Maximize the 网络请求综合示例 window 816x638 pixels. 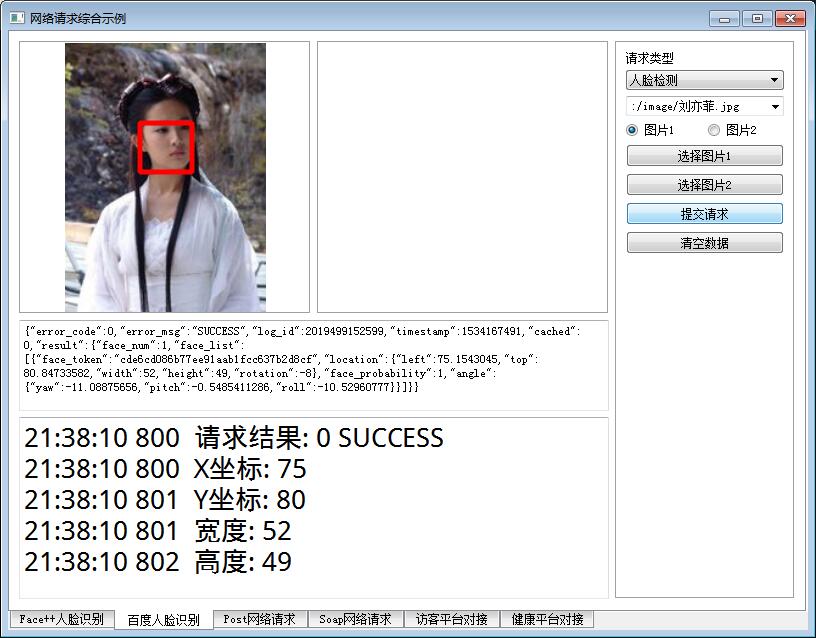point(757,19)
